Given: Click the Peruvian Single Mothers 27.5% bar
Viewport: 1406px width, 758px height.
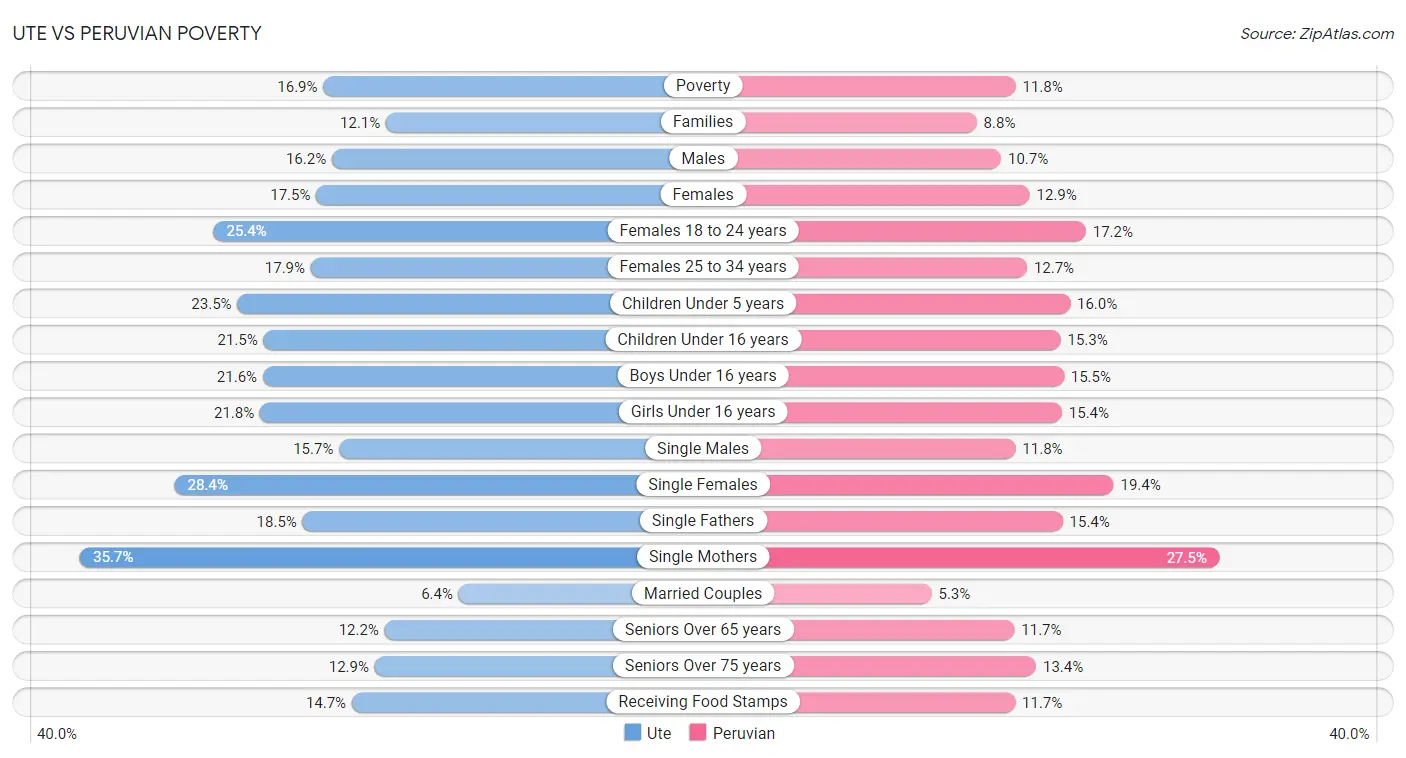Looking at the screenshot, I should click(x=990, y=557).
